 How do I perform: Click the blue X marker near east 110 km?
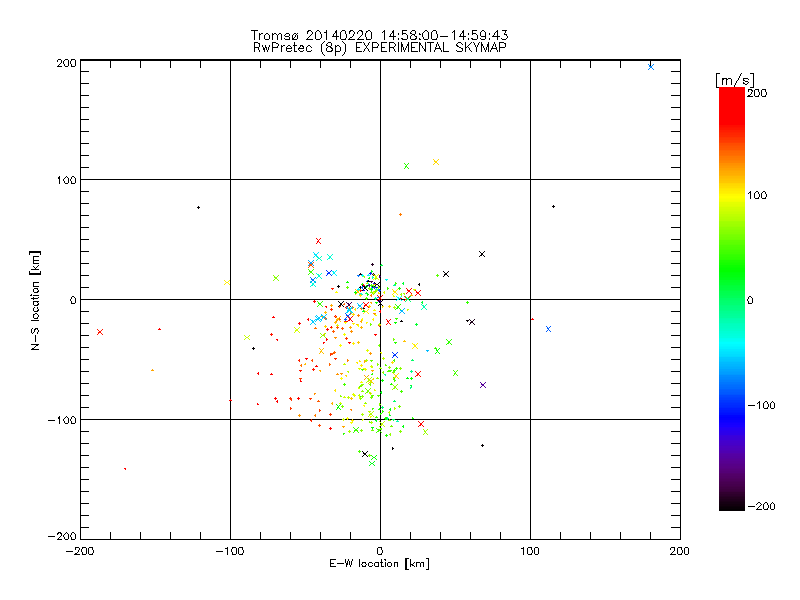pyautogui.click(x=548, y=329)
